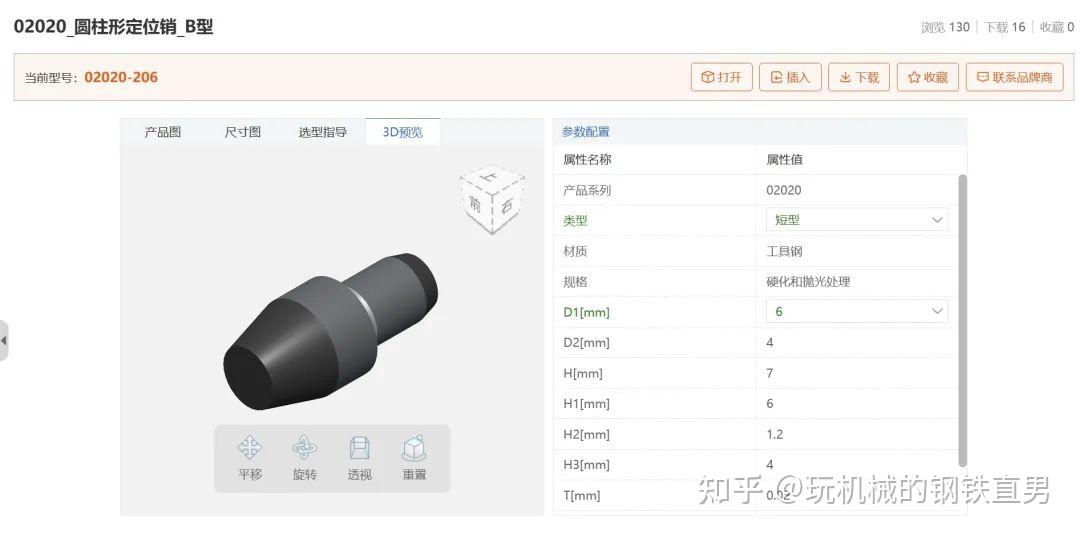Viewport: 1080px width, 534px height.
Task: Toggle the 透视 perspective view icon
Action: pyautogui.click(x=359, y=449)
